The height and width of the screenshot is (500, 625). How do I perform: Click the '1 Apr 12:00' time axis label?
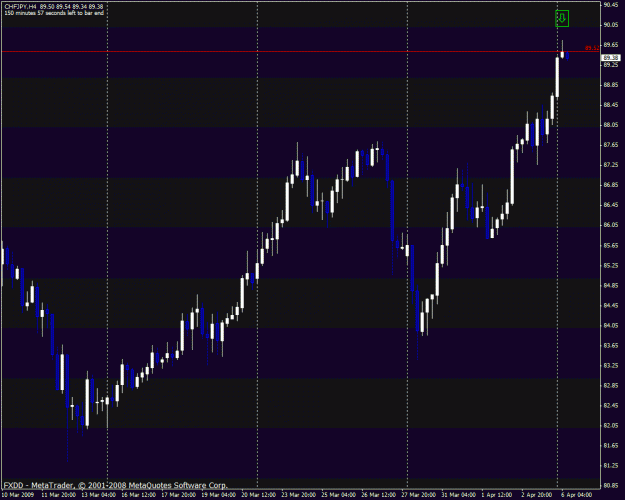[x=497, y=495]
